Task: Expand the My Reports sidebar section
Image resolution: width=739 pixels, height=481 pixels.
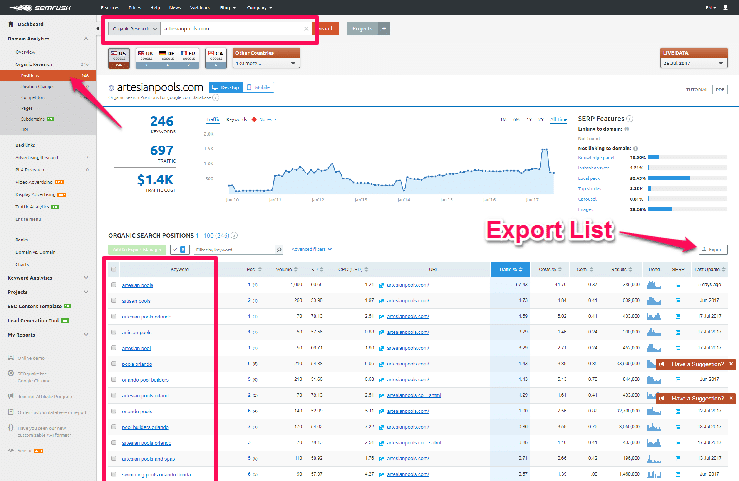Action: coord(86,334)
